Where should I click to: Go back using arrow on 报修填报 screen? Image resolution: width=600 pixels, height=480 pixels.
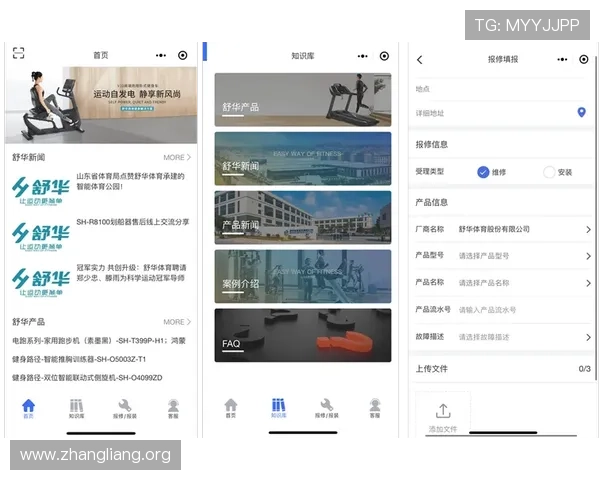420,60
